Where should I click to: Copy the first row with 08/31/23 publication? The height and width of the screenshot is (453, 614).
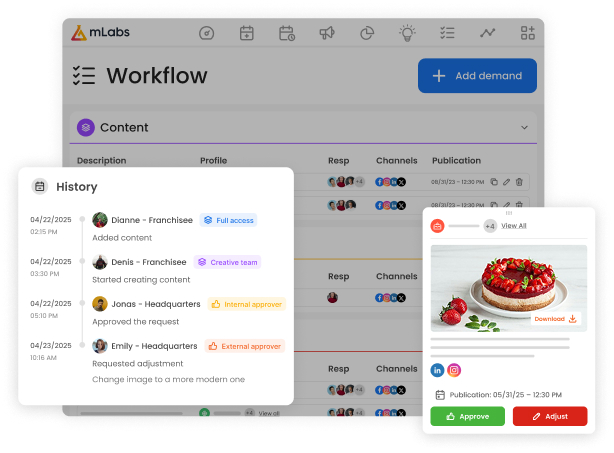coord(494,182)
